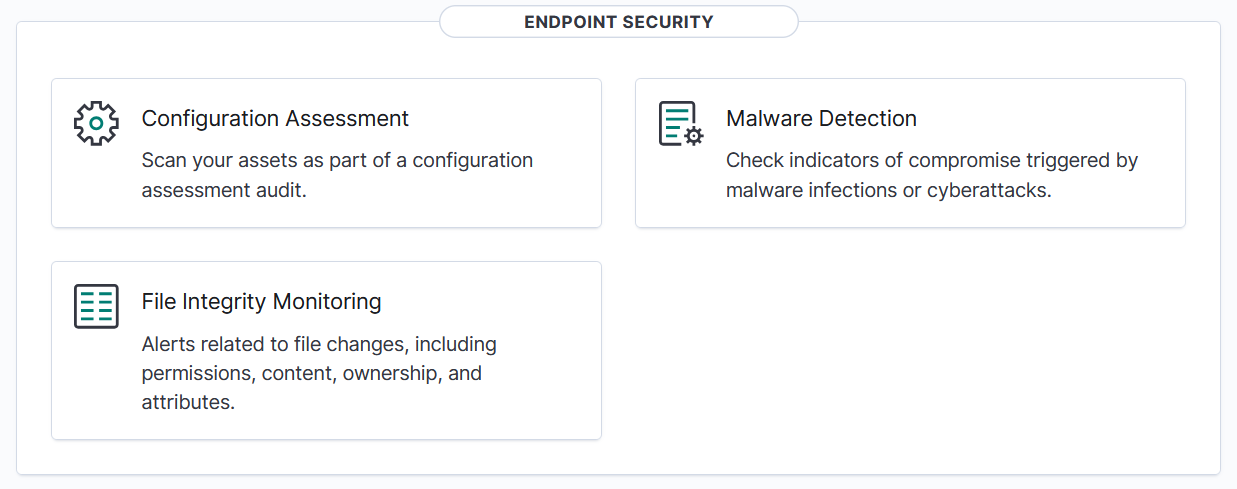Image resolution: width=1237 pixels, height=489 pixels.
Task: Click the Endpoint Security section header
Action: 618,22
